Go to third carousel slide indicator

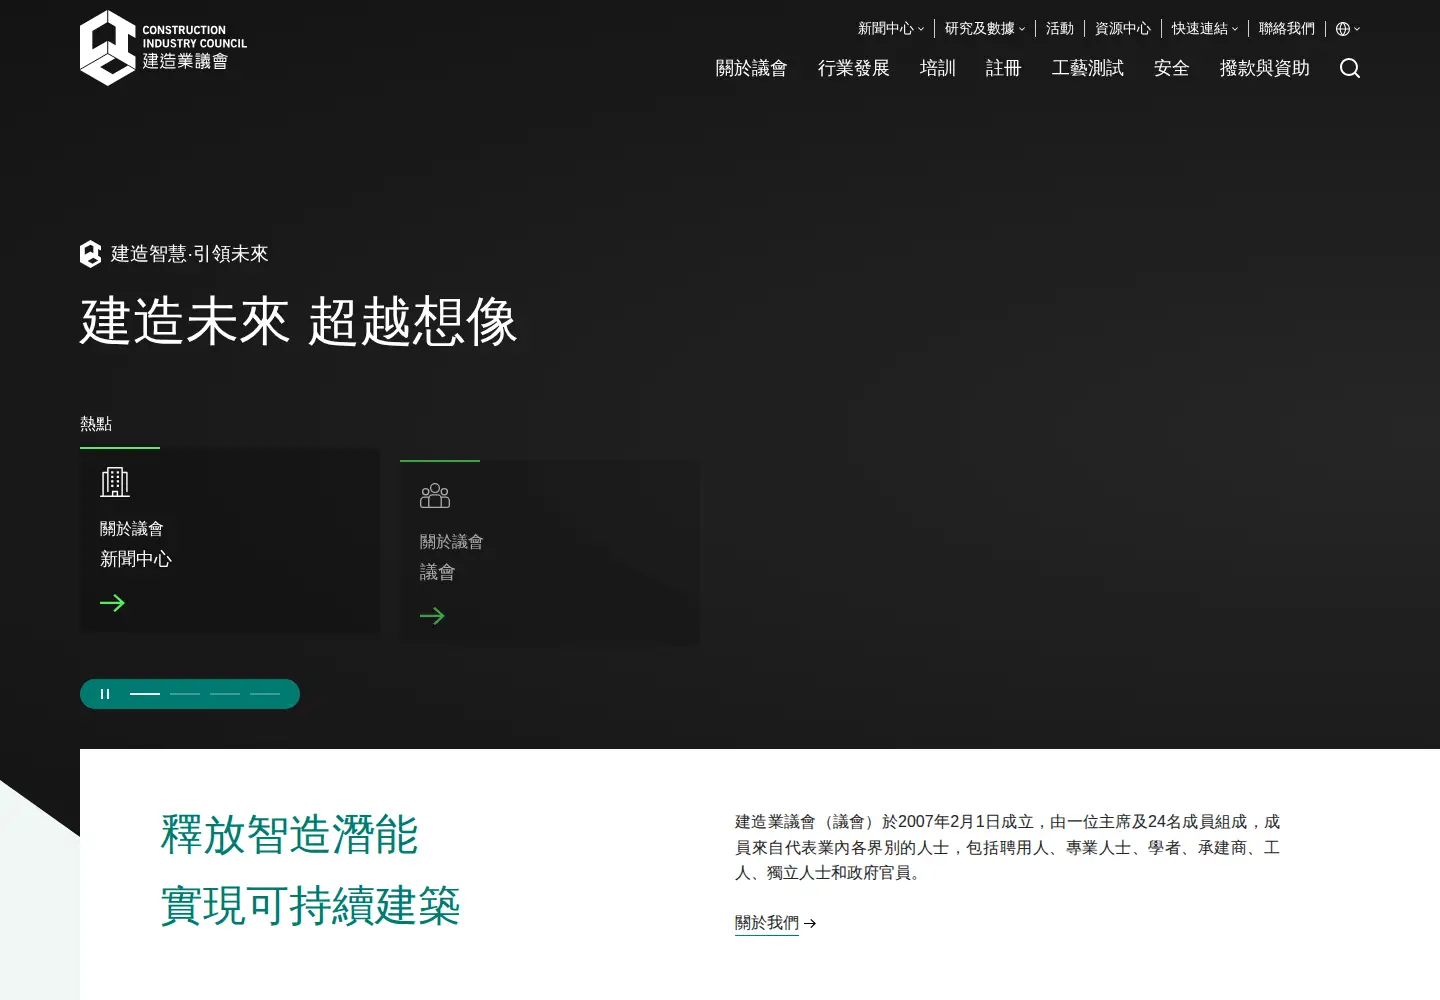pyautogui.click(x=225, y=694)
